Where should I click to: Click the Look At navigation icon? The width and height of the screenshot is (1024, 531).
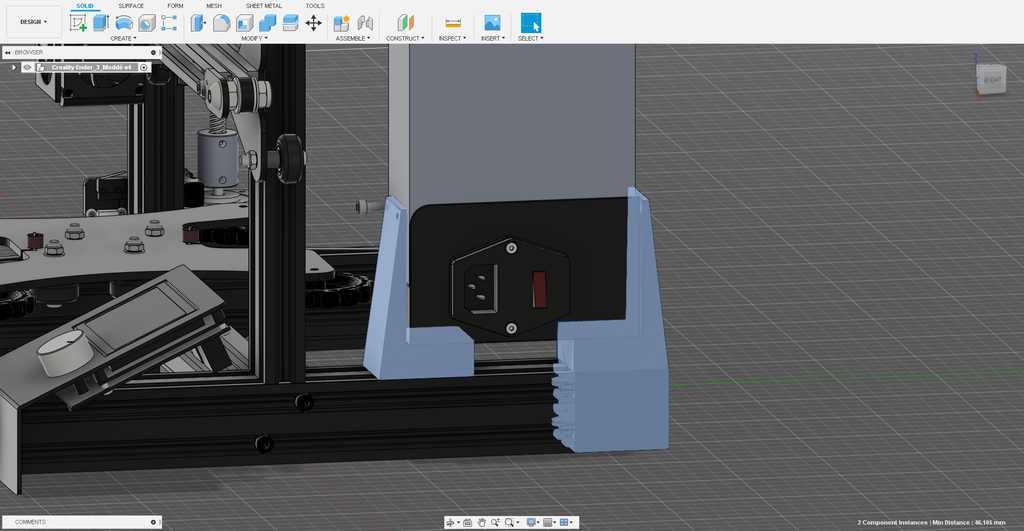(467, 522)
